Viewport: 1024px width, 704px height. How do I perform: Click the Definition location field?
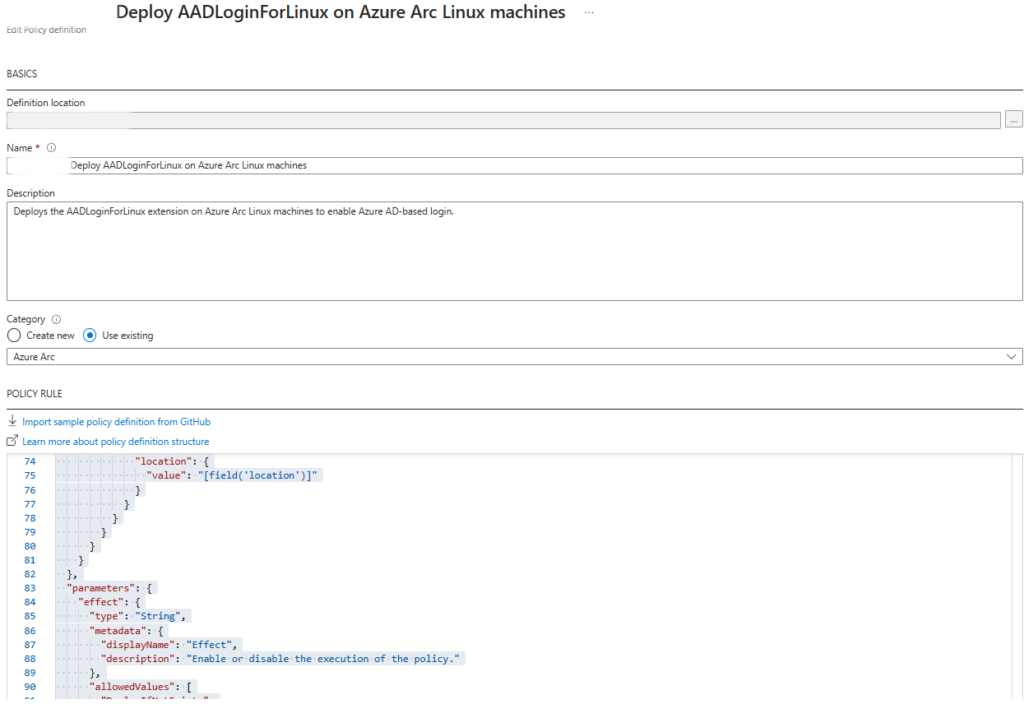[500, 119]
